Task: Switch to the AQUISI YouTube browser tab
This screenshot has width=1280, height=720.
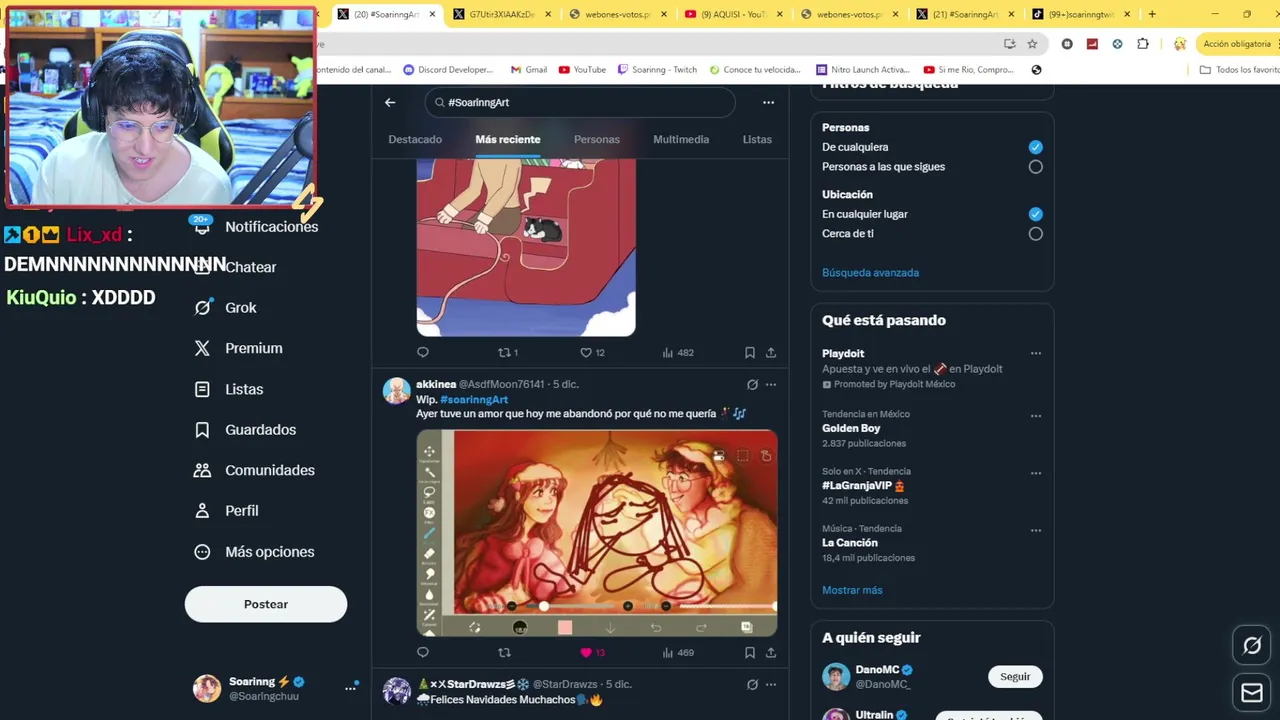Action: [x=733, y=14]
